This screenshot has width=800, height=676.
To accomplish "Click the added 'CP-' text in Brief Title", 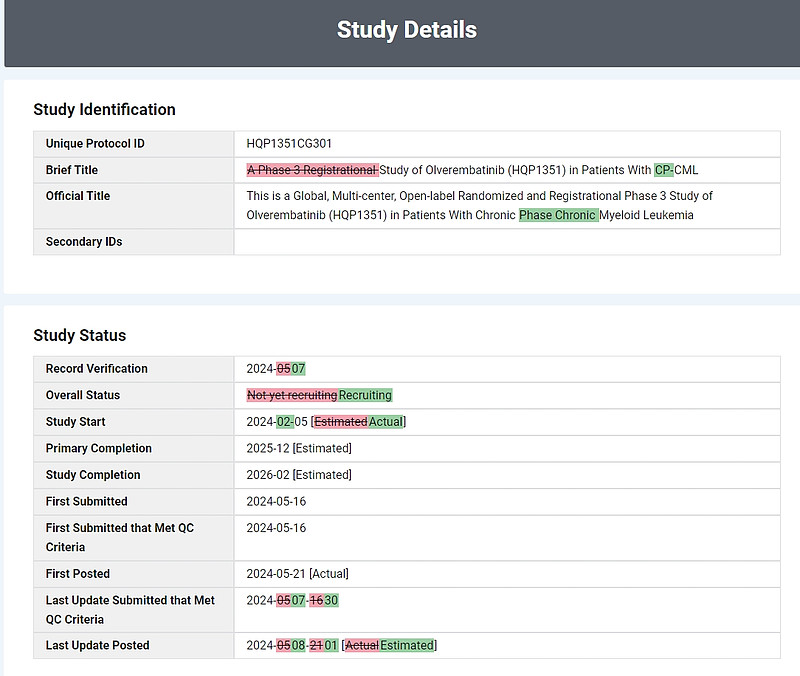I will pos(664,170).
